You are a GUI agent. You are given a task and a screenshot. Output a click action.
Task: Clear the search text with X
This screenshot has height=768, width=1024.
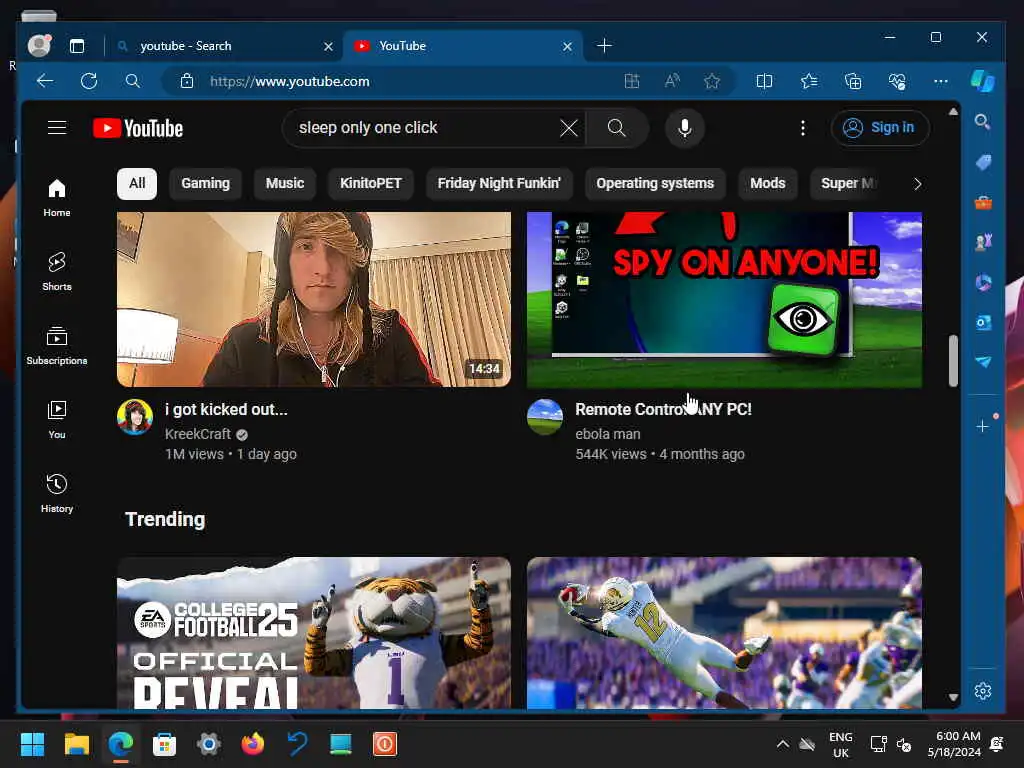click(x=569, y=128)
